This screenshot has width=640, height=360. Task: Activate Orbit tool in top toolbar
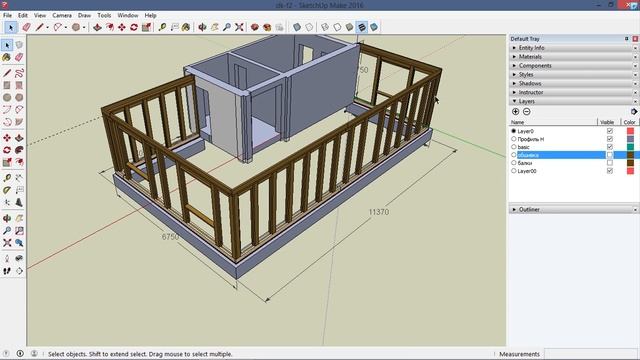[x=202, y=27]
